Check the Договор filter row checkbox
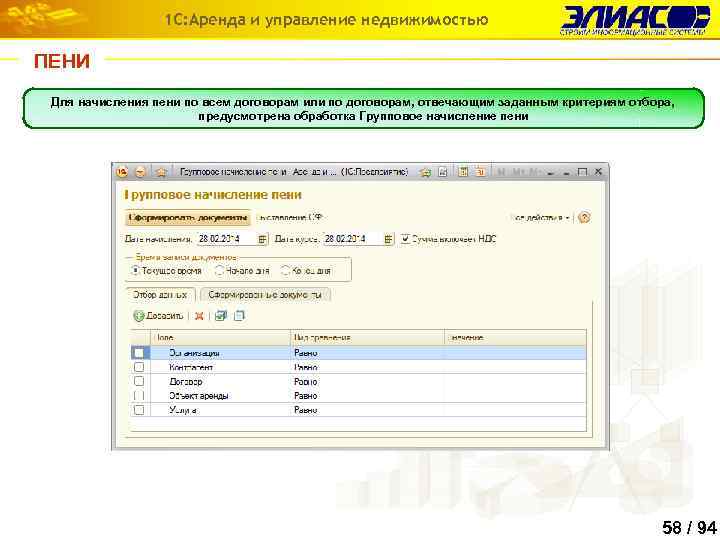720x540 pixels. pyautogui.click(x=139, y=382)
